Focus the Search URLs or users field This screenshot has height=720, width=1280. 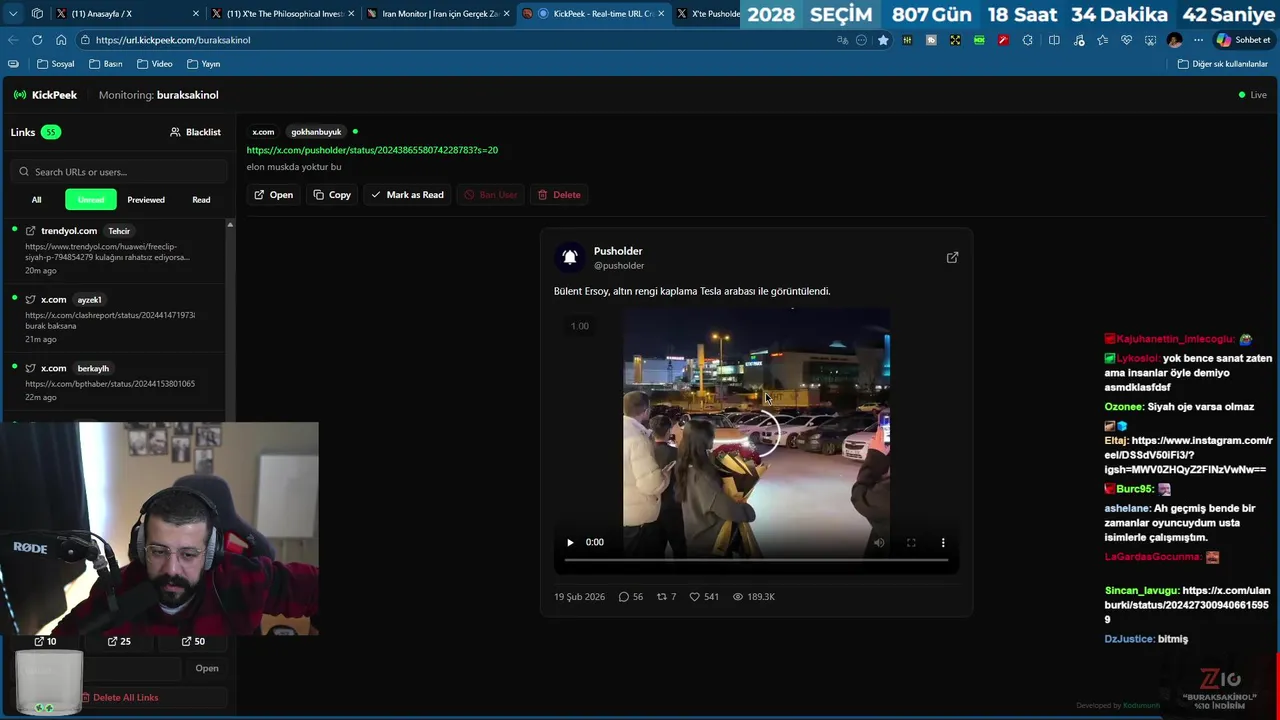119,172
